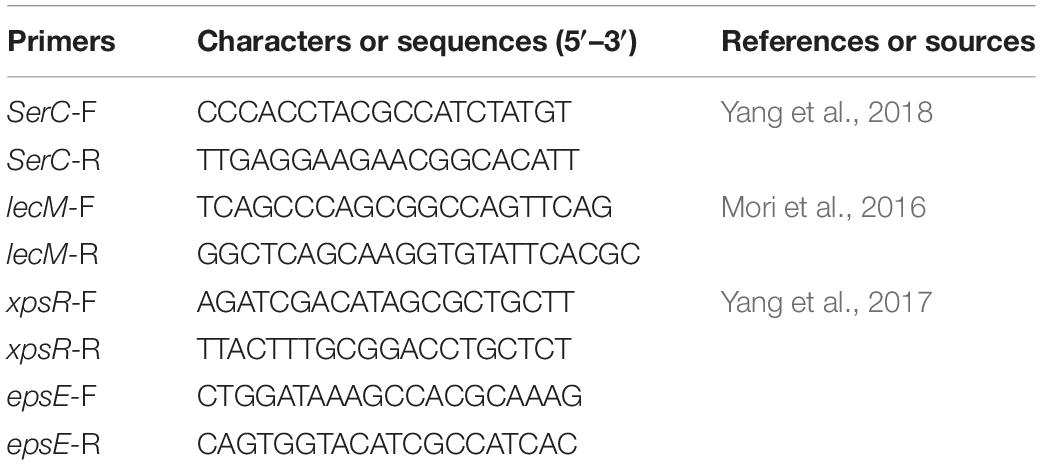
Task: Click the Characters or sequences column header
Action: point(417,41)
